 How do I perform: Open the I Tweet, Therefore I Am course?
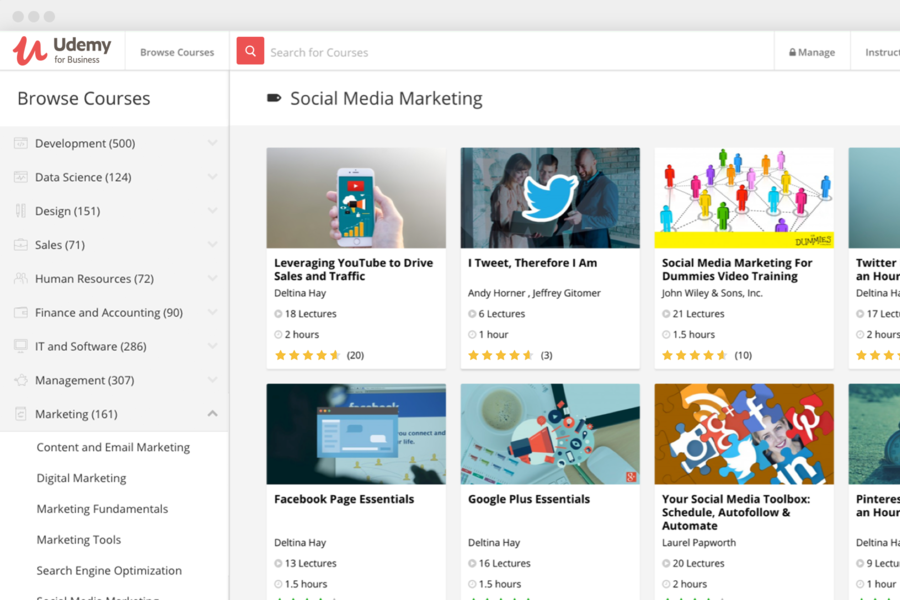532,263
